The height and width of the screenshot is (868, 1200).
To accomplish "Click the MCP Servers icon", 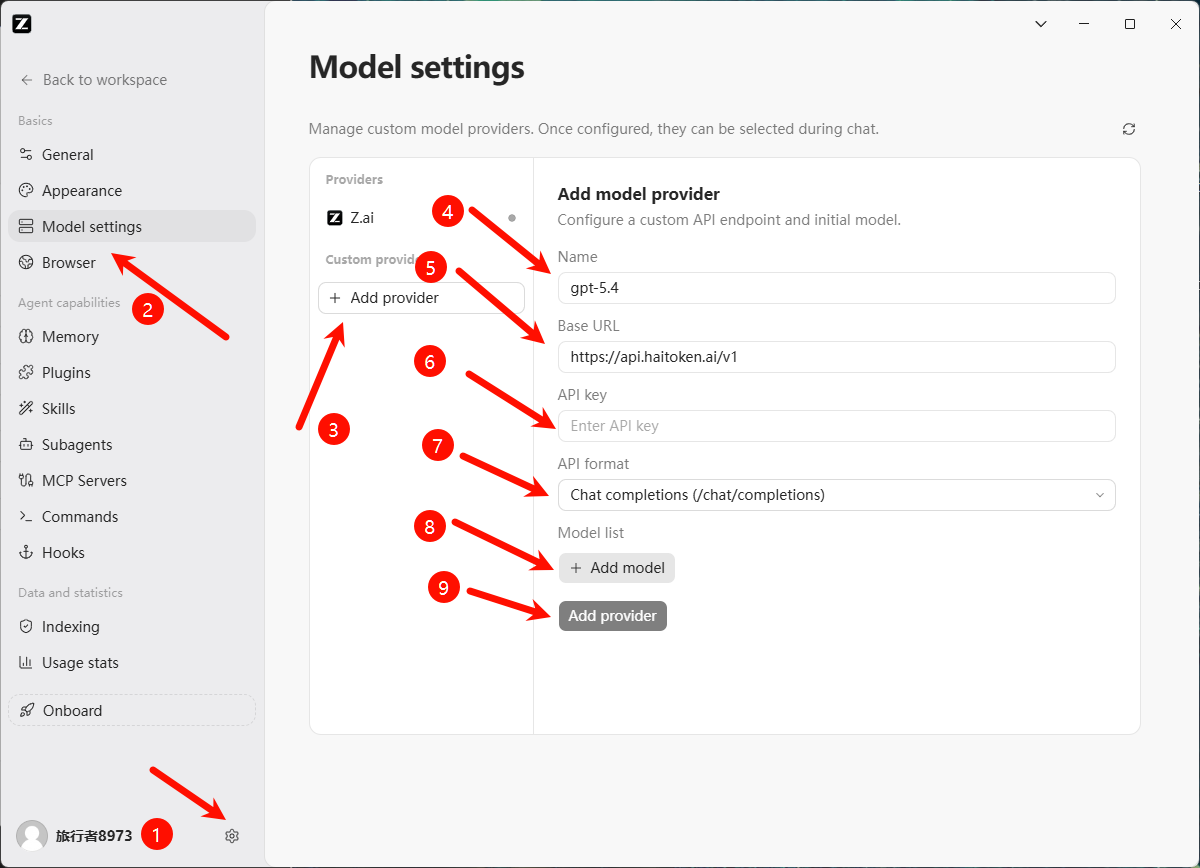I will pos(26,481).
